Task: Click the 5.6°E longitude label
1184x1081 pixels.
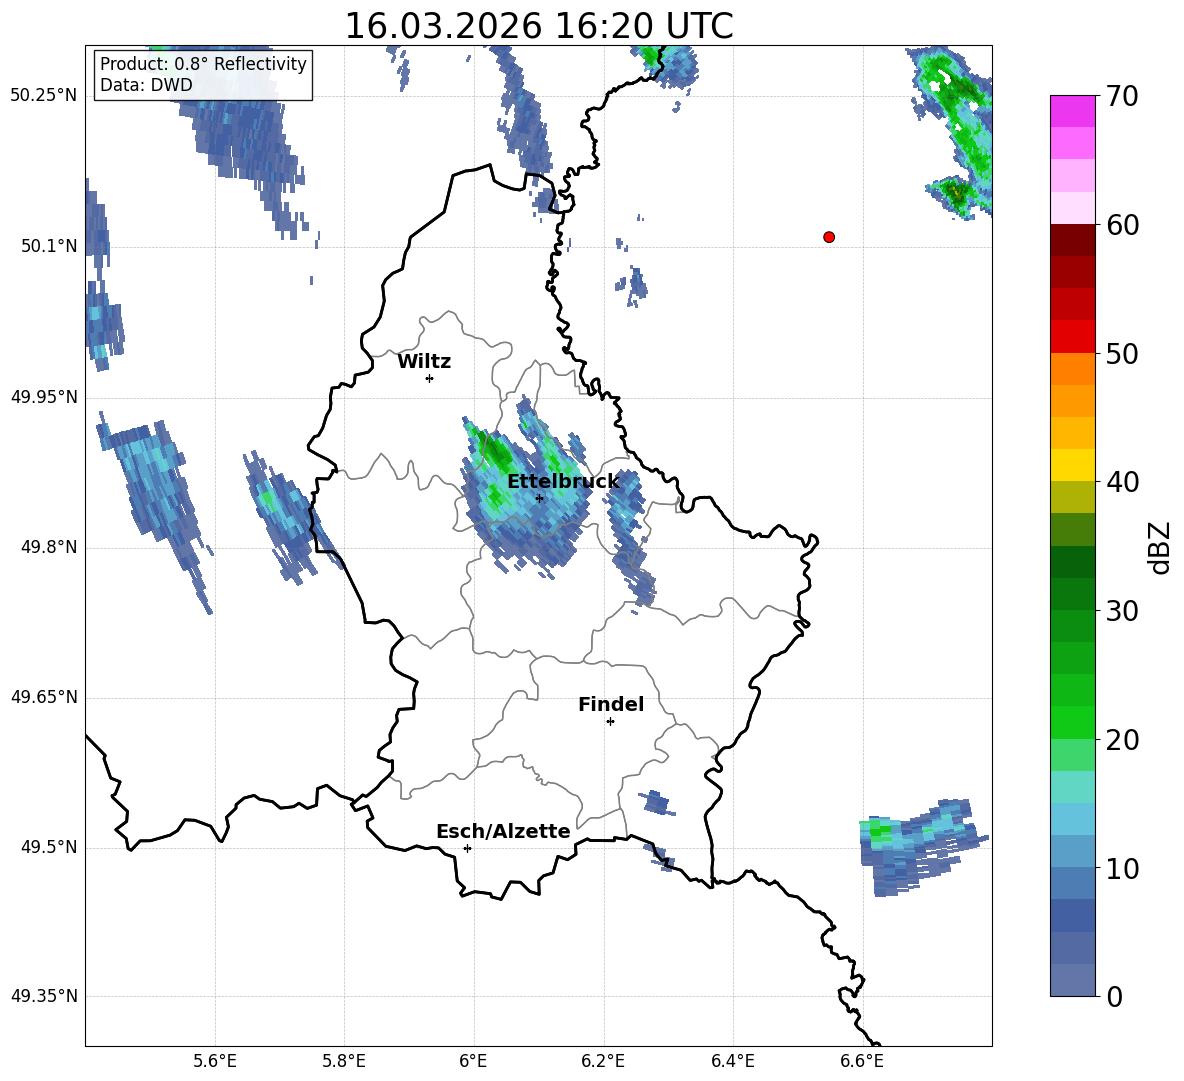Action: tap(214, 1061)
